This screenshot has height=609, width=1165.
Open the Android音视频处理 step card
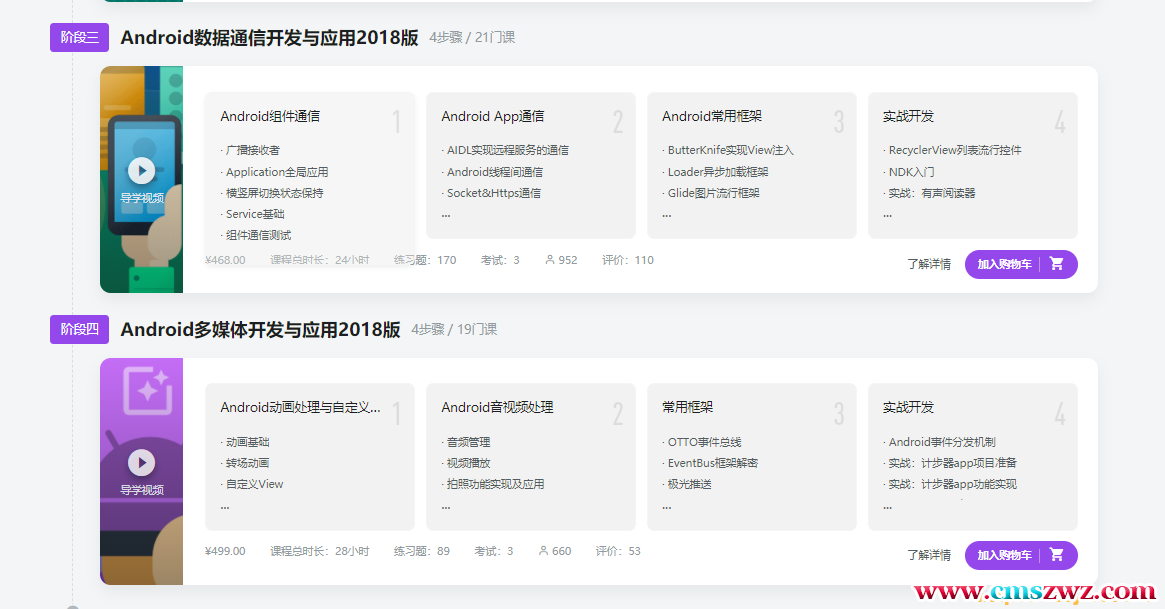[530, 457]
